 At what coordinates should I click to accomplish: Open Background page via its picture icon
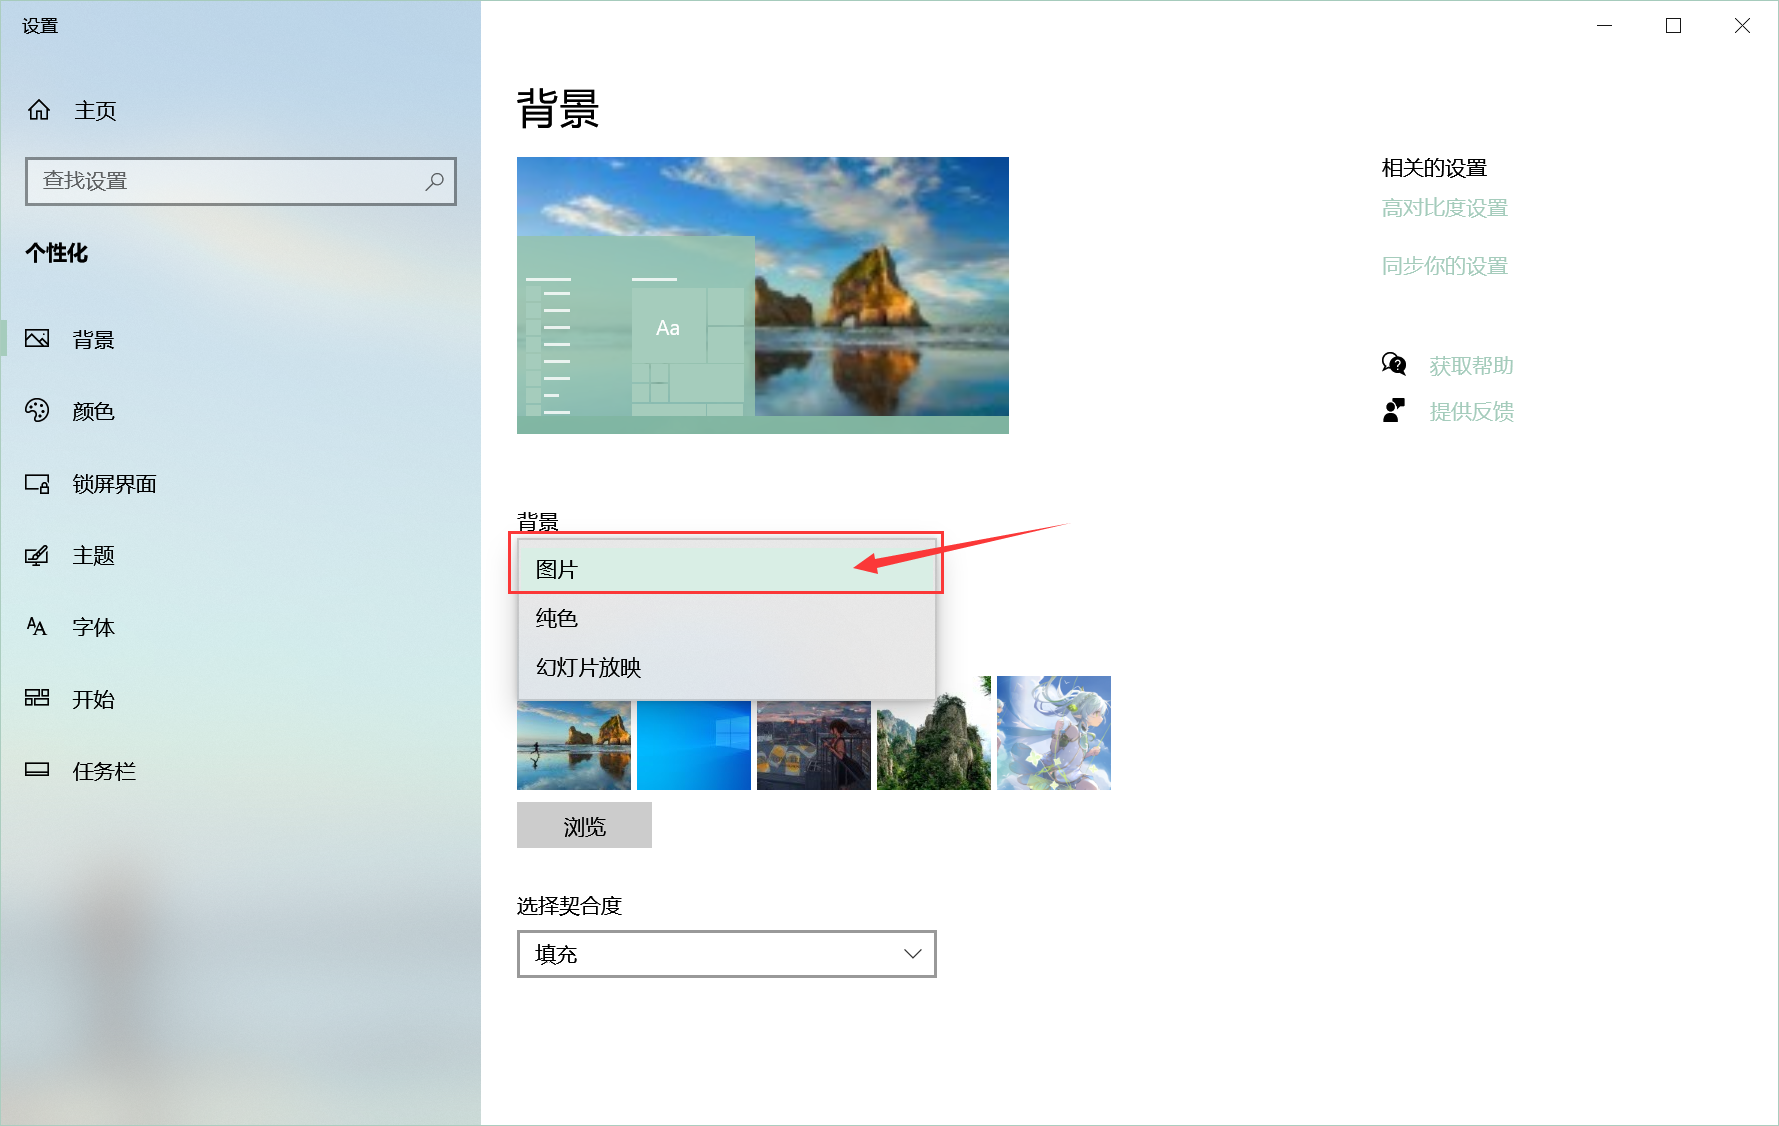point(37,339)
